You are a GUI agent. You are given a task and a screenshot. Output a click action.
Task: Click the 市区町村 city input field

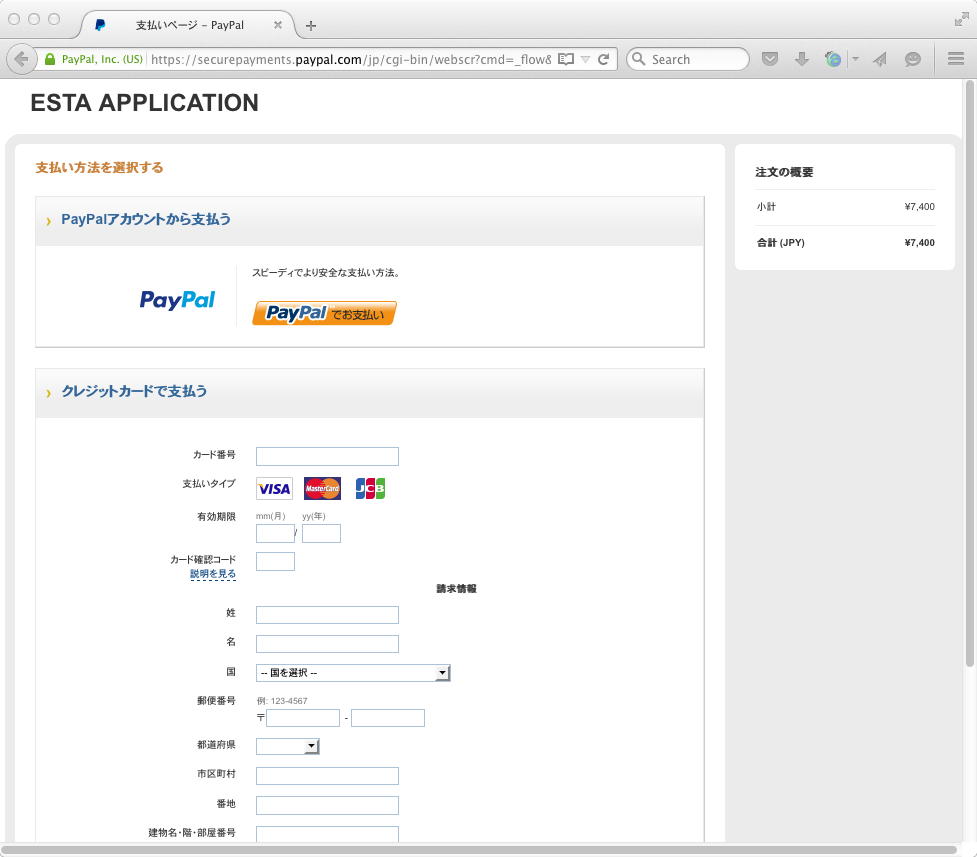point(327,776)
